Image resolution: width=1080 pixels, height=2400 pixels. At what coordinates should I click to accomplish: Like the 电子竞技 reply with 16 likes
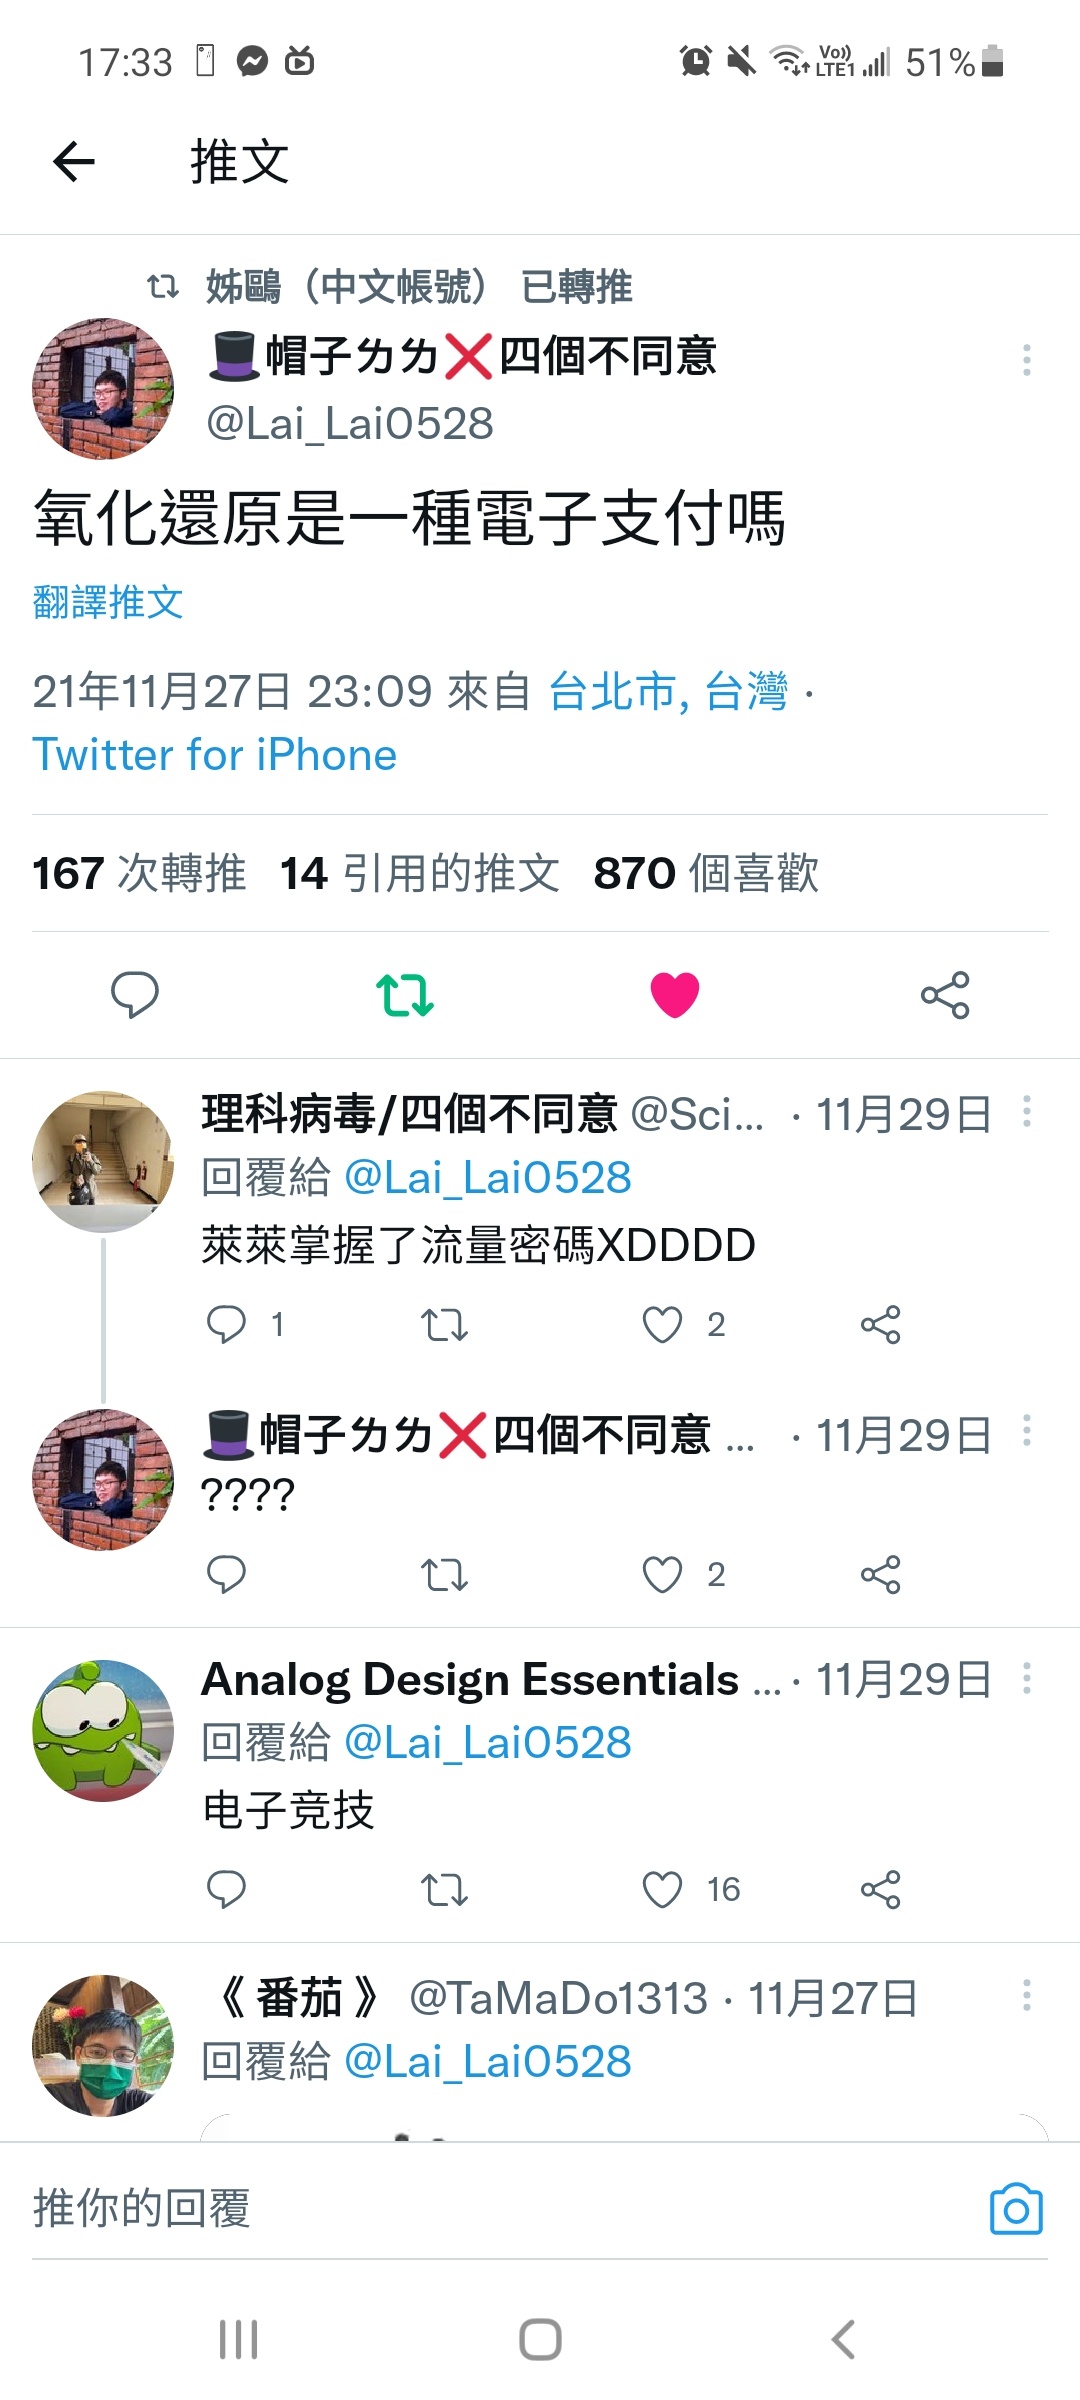point(662,1889)
